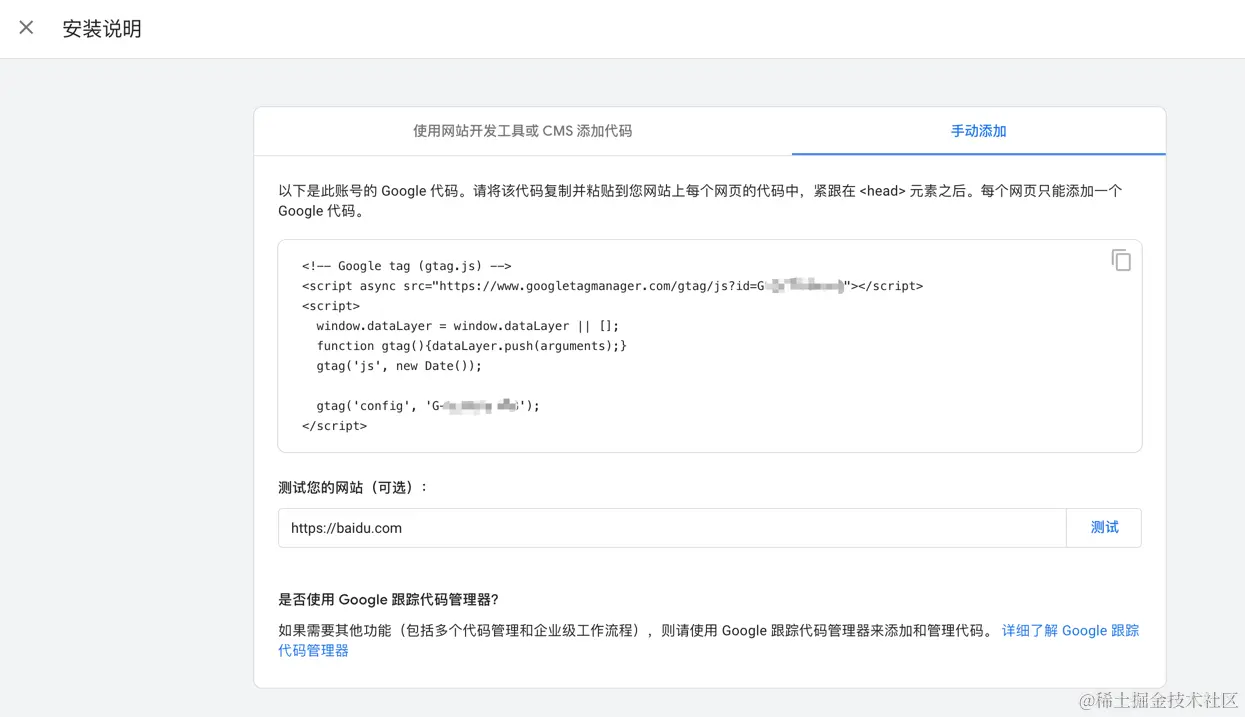Click the Google tag (gtag.js) comment line

click(x=406, y=266)
